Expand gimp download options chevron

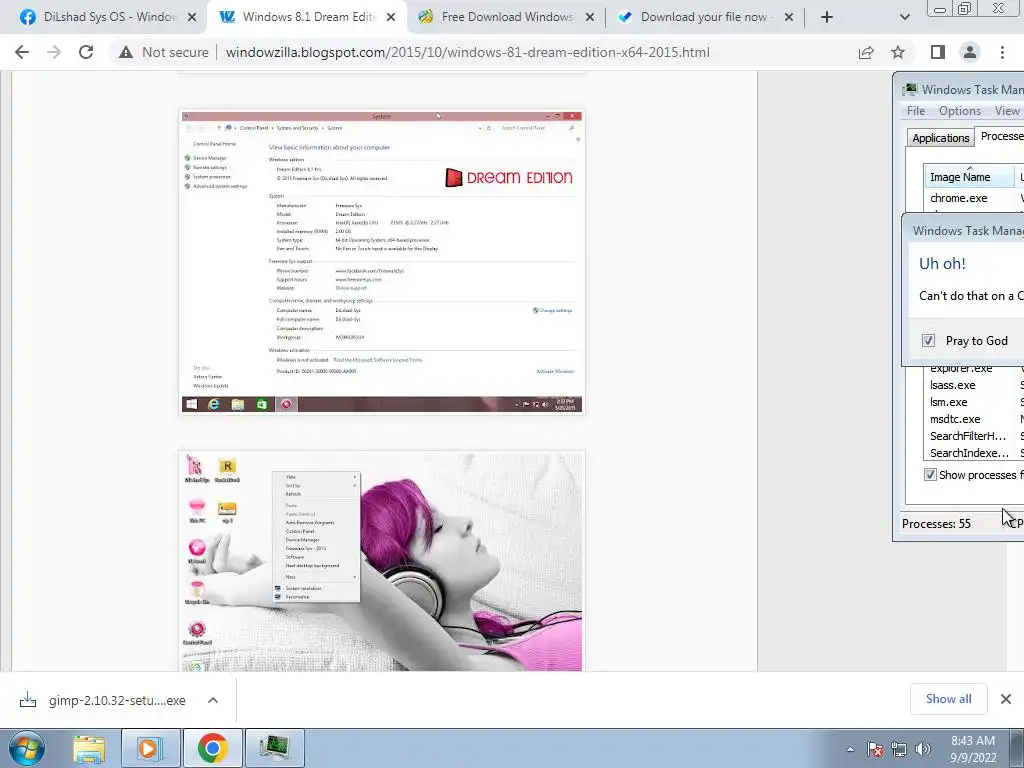213,700
